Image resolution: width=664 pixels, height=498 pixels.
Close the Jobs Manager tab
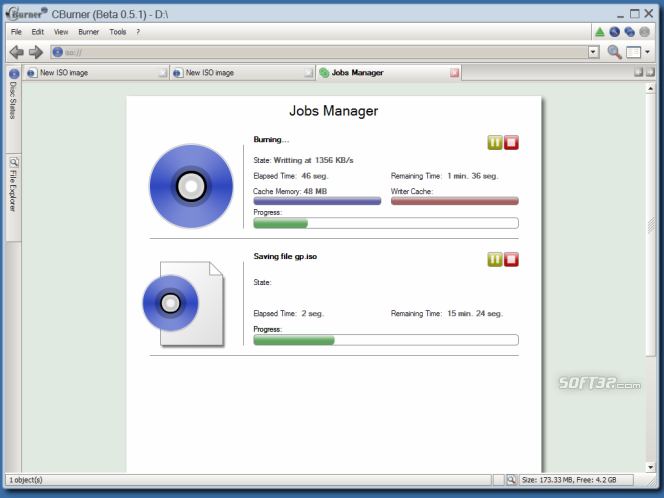tap(454, 73)
